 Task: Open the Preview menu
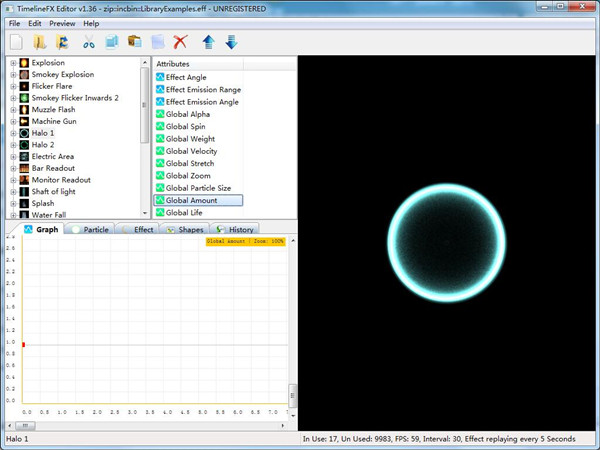click(x=62, y=23)
